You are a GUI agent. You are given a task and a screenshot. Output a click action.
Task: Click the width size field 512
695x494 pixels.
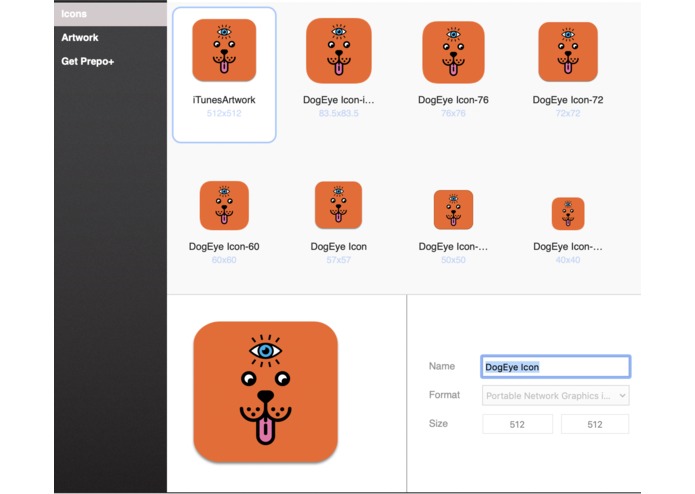(x=517, y=424)
